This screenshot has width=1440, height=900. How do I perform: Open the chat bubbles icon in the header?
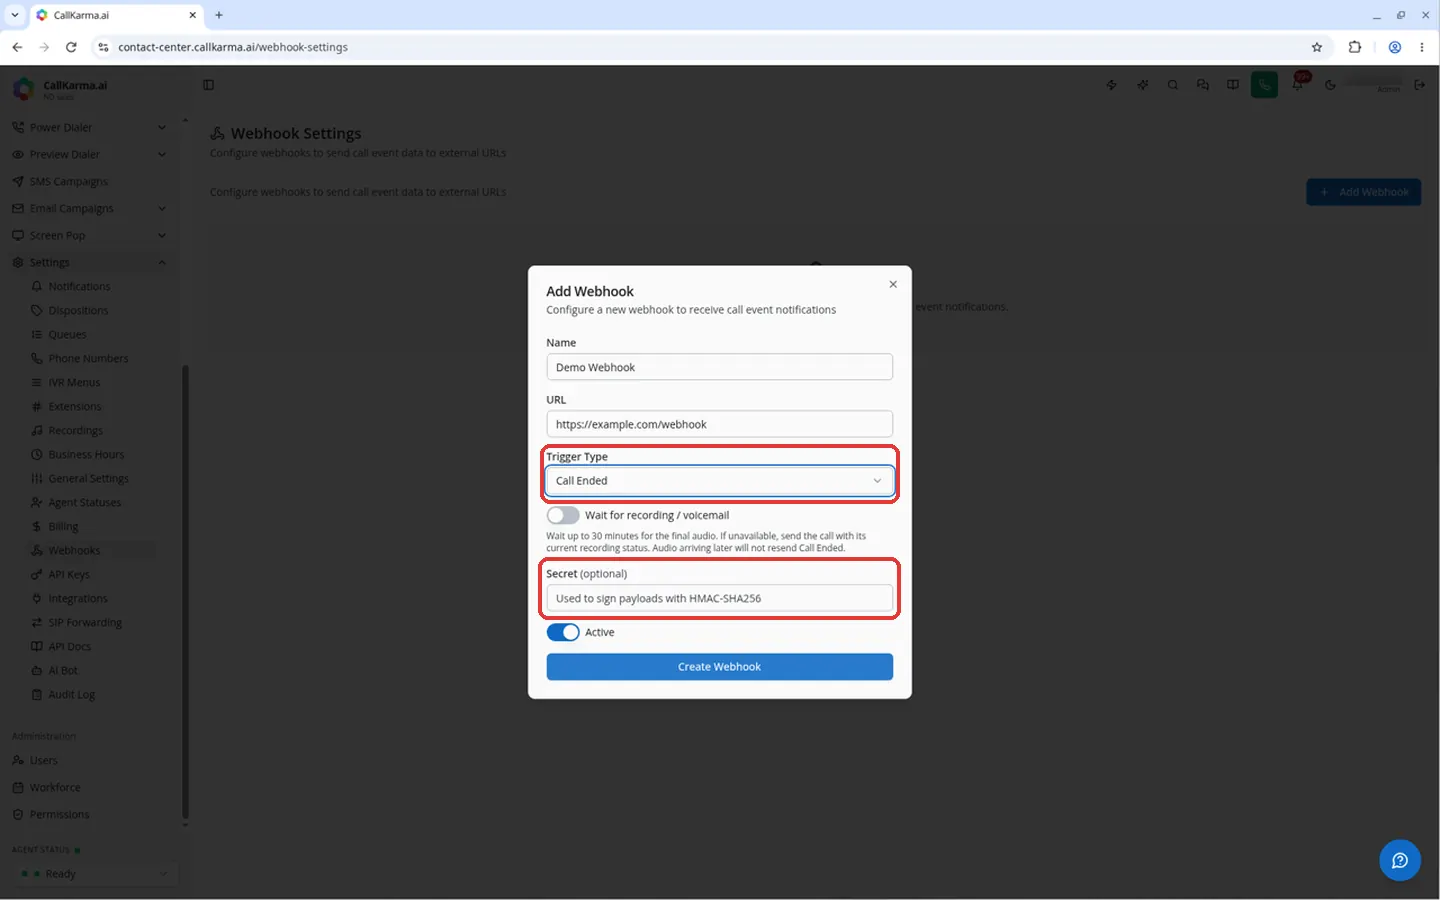1203,85
